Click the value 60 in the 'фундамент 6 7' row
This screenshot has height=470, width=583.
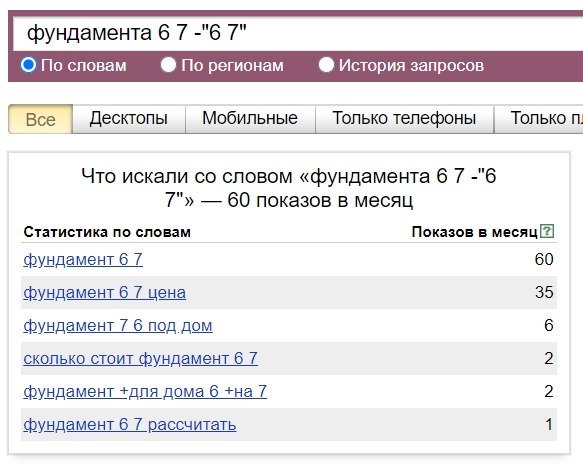(544, 259)
